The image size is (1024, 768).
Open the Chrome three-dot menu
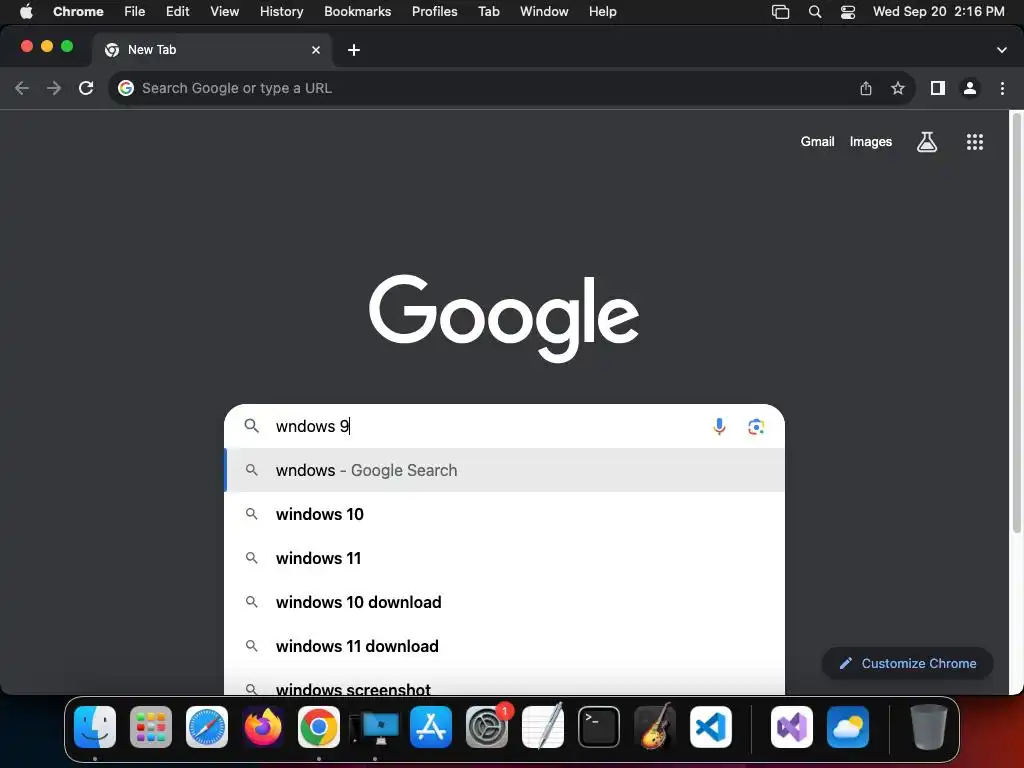click(x=1002, y=88)
